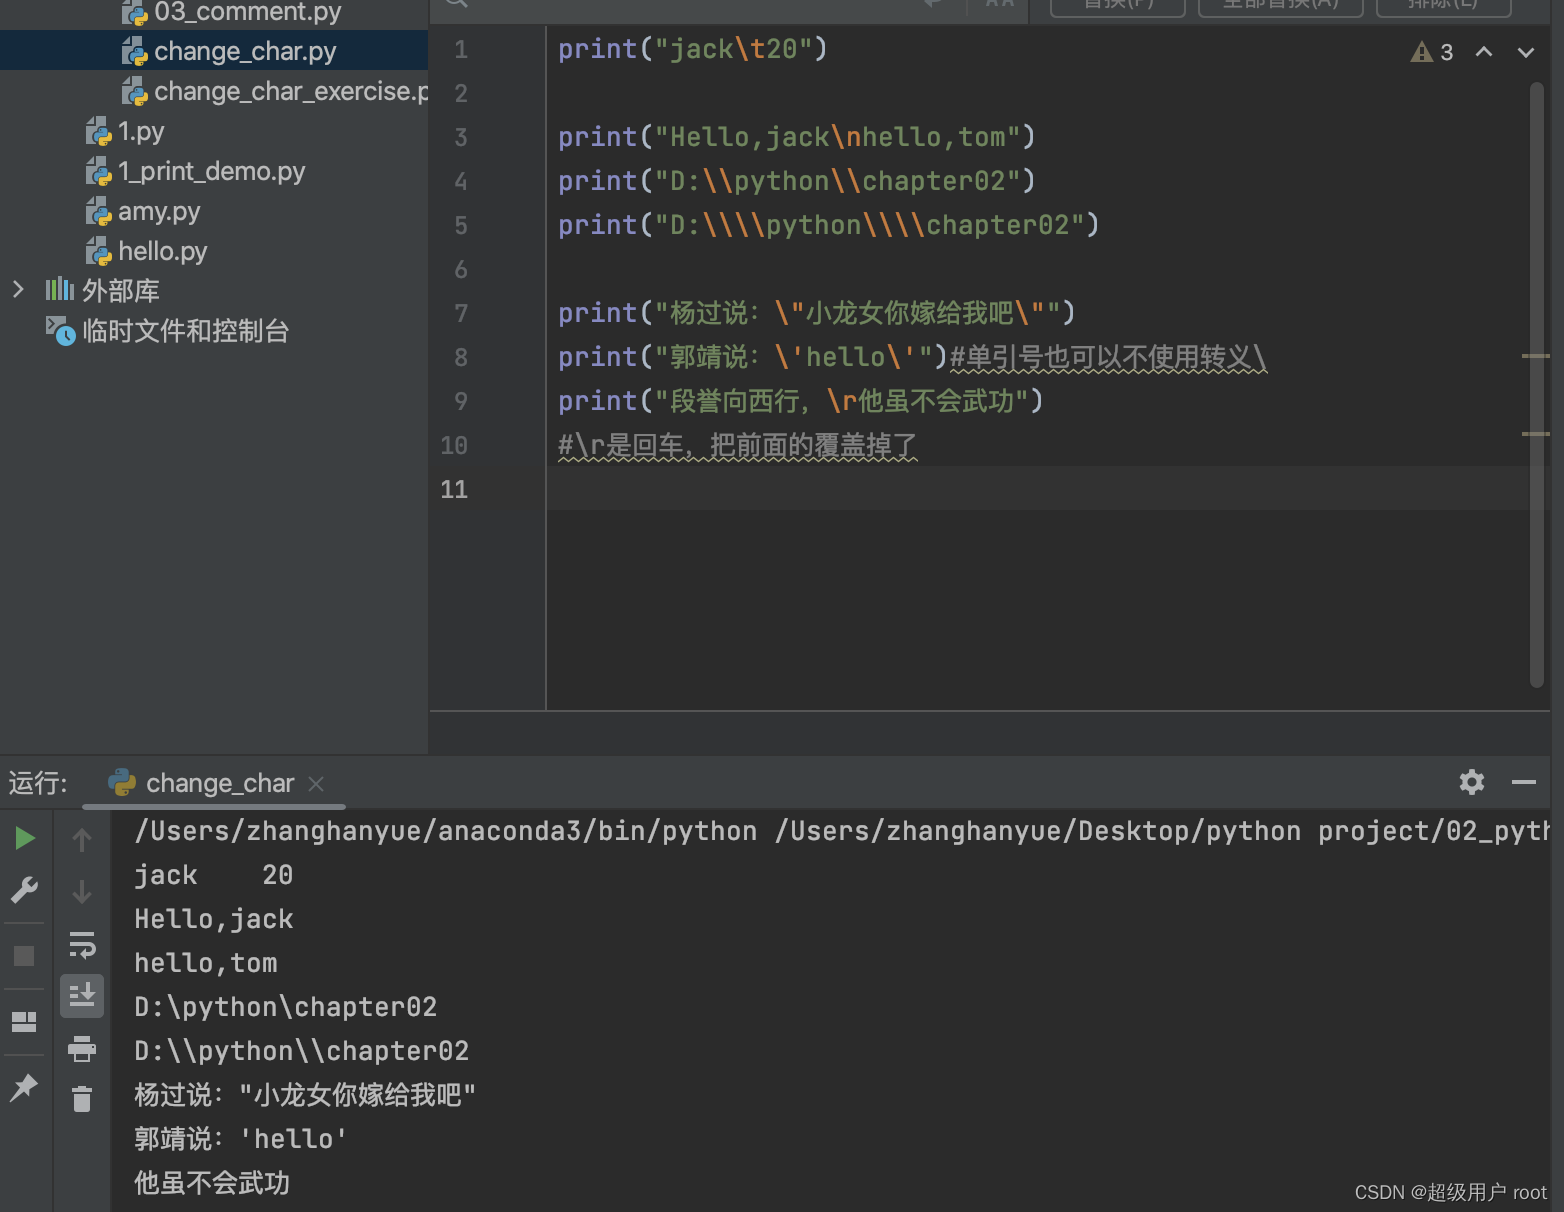This screenshot has width=1564, height=1212.
Task: Open run panel gear settings
Action: coord(1471,782)
